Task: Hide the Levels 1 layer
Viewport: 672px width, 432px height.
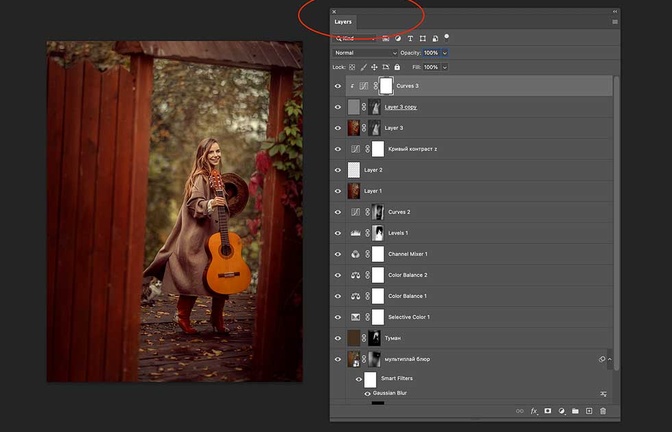Action: pos(338,233)
